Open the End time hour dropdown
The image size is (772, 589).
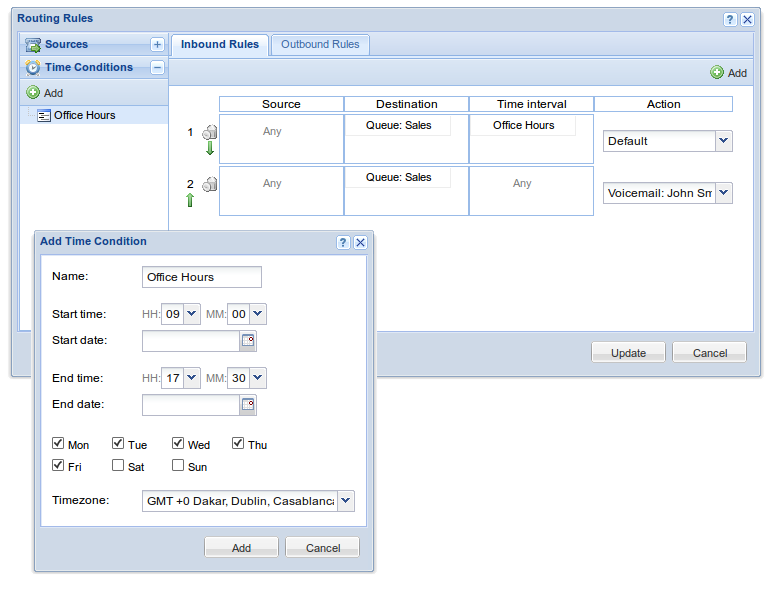pos(192,378)
